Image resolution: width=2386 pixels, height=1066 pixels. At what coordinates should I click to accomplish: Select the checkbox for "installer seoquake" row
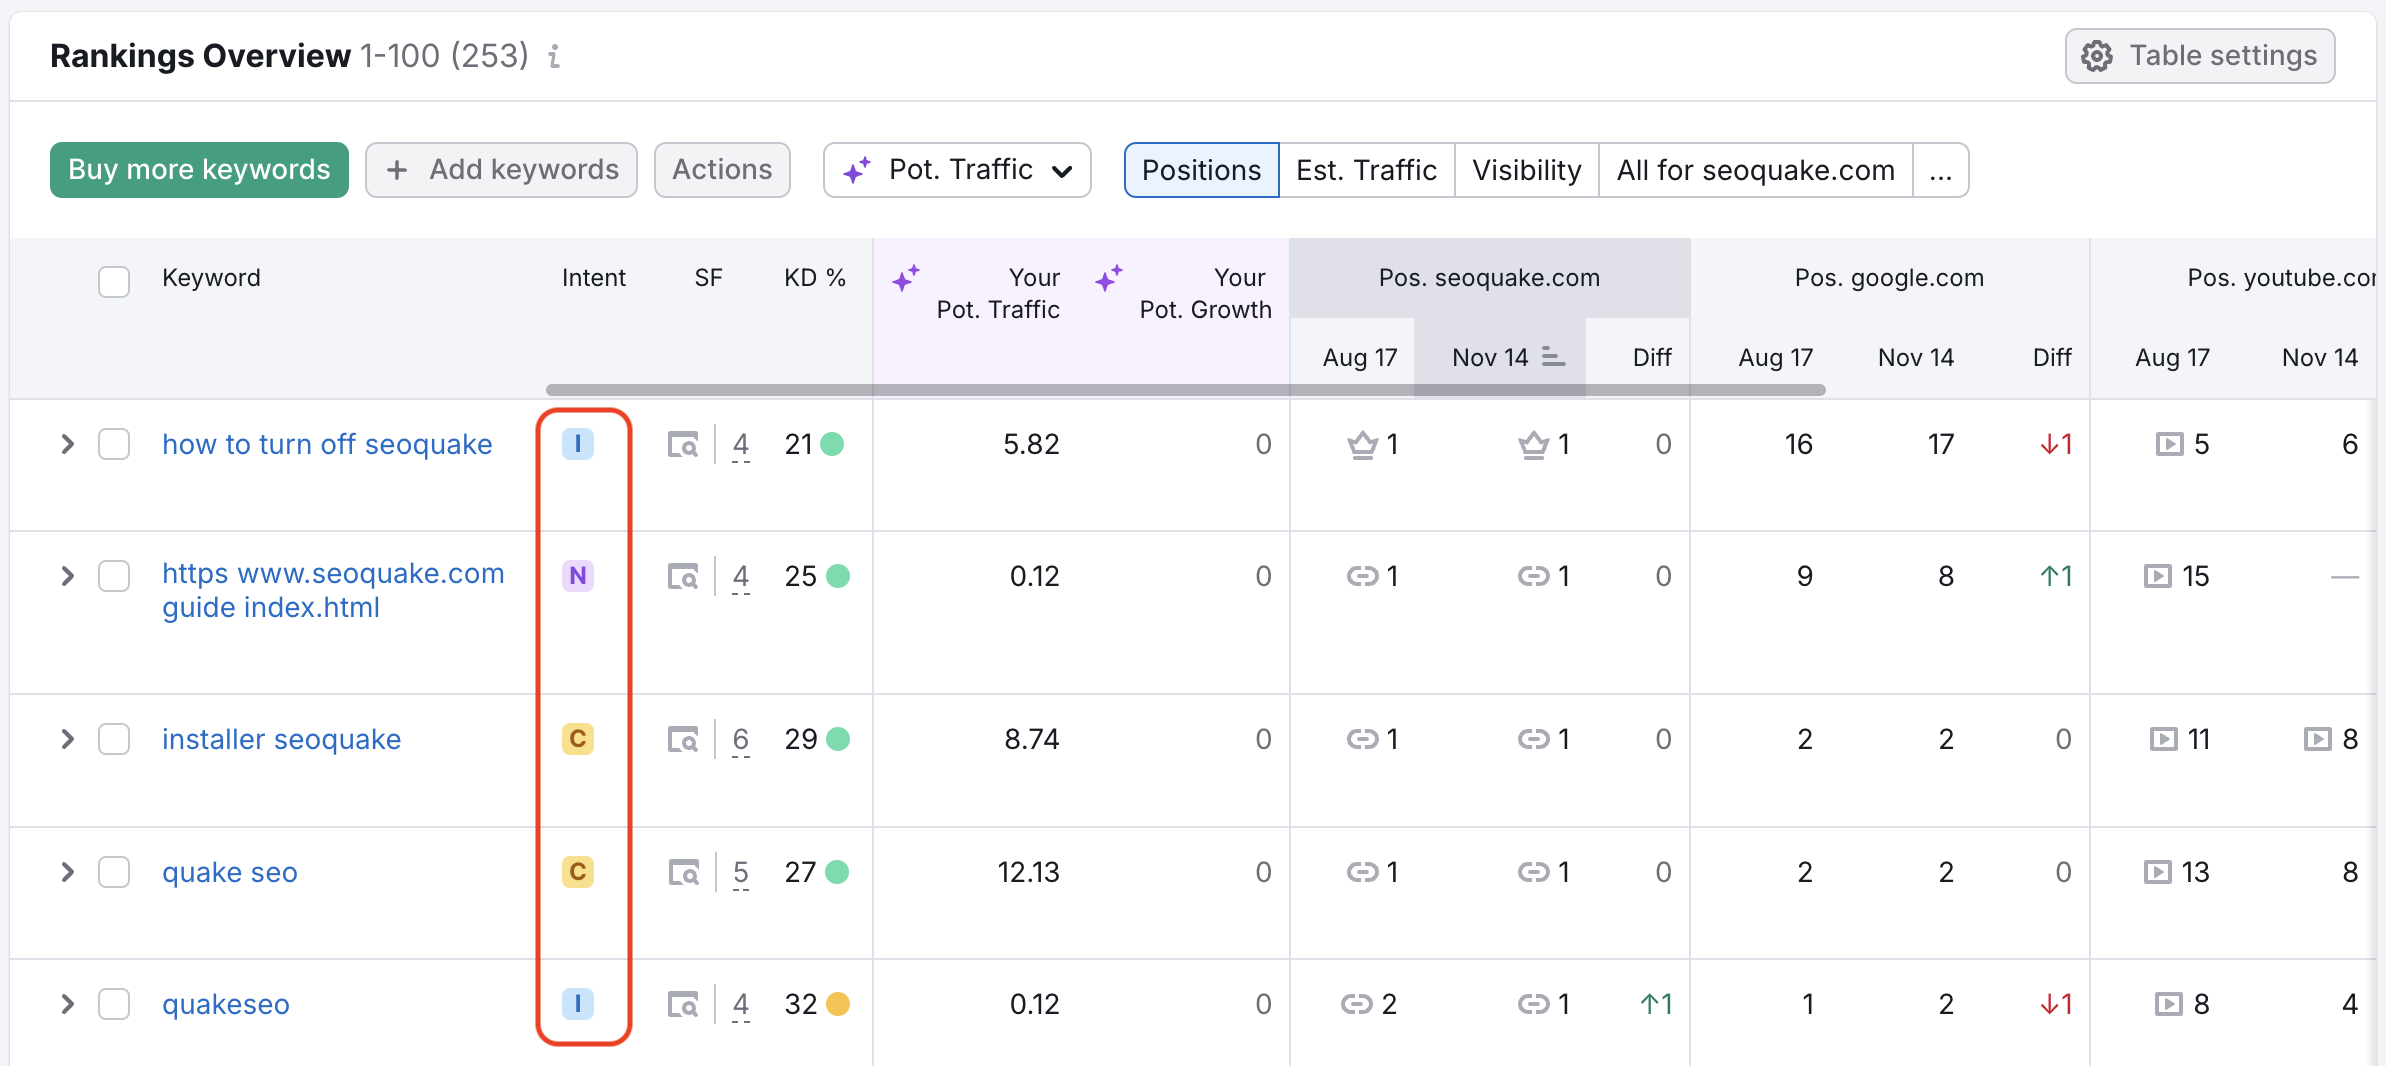(x=114, y=740)
